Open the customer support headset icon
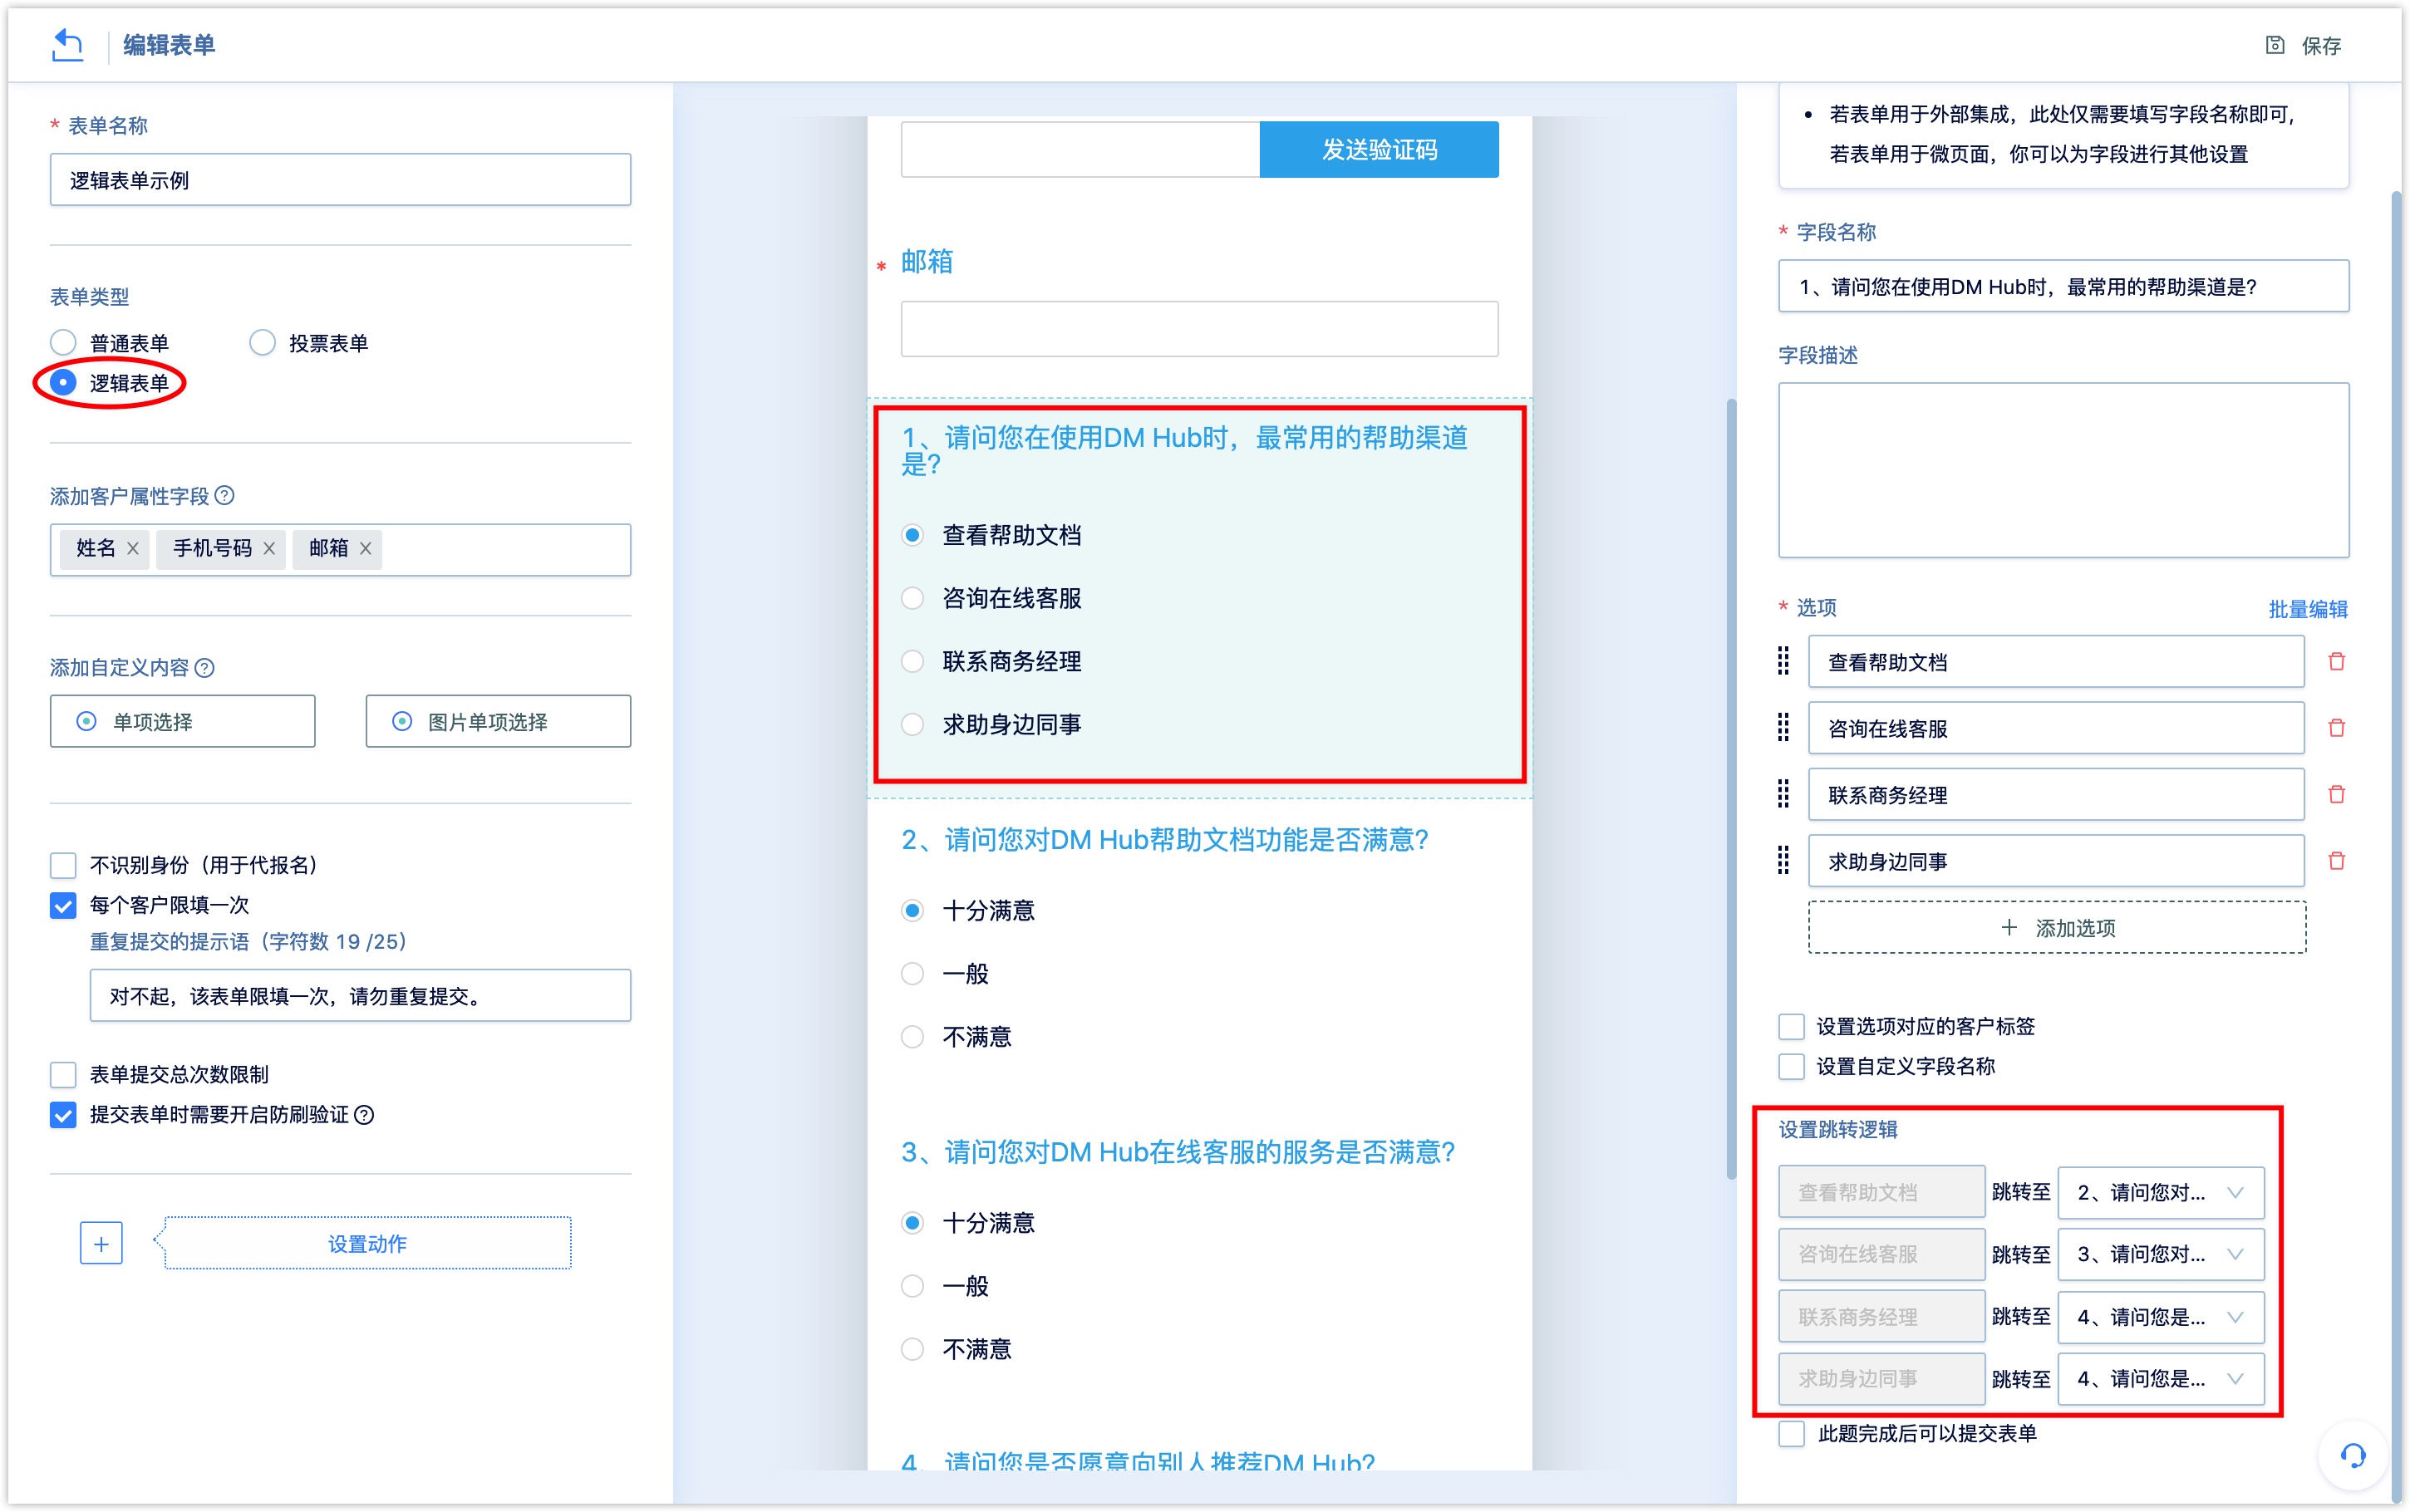This screenshot has height=1512, width=2410. [2352, 1456]
